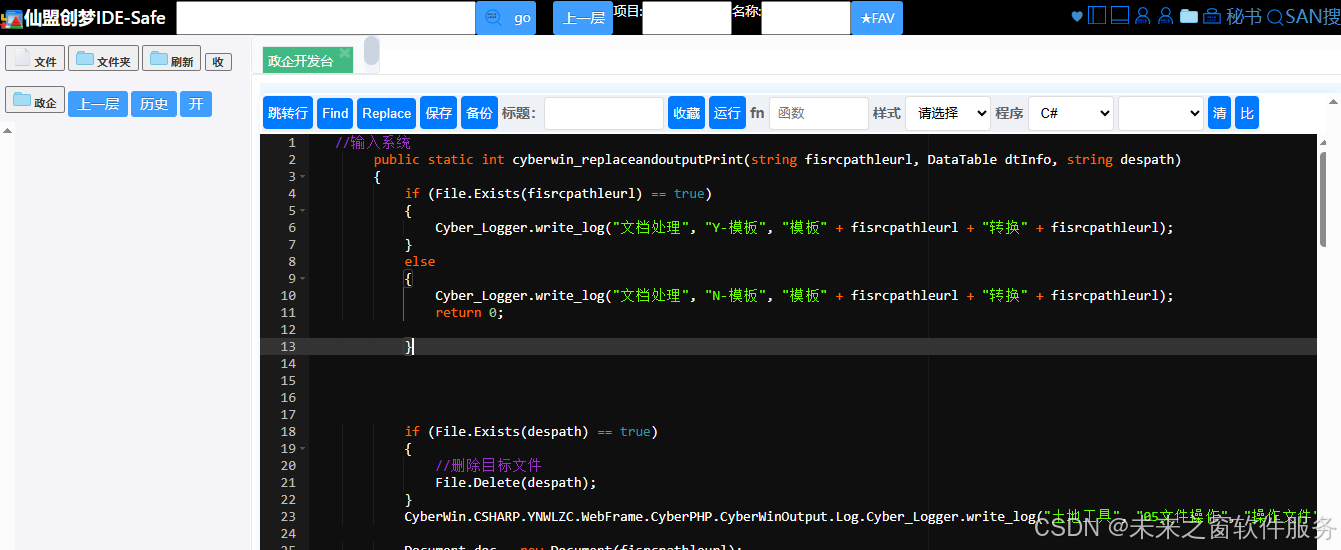The image size is (1341, 550).
Task: Click sidebar 上一层 button
Action: pyautogui.click(x=98, y=104)
